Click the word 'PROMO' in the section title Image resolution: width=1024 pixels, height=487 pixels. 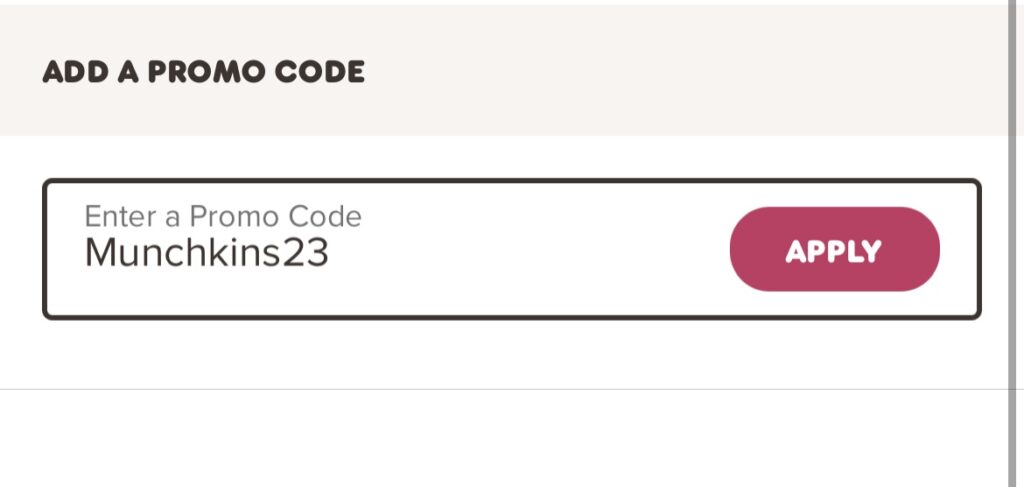click(206, 72)
